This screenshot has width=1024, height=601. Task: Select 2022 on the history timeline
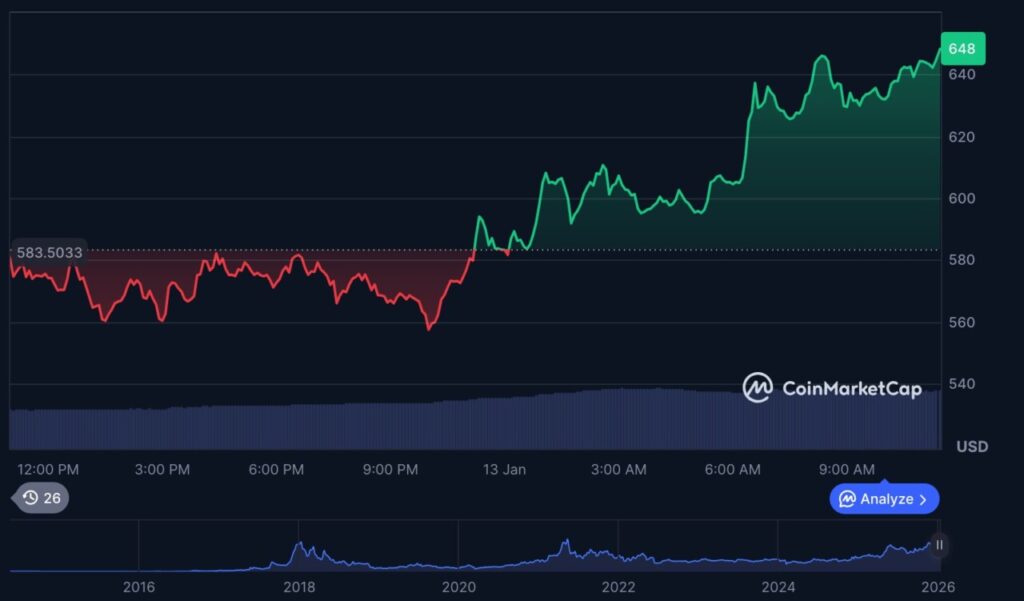click(619, 586)
